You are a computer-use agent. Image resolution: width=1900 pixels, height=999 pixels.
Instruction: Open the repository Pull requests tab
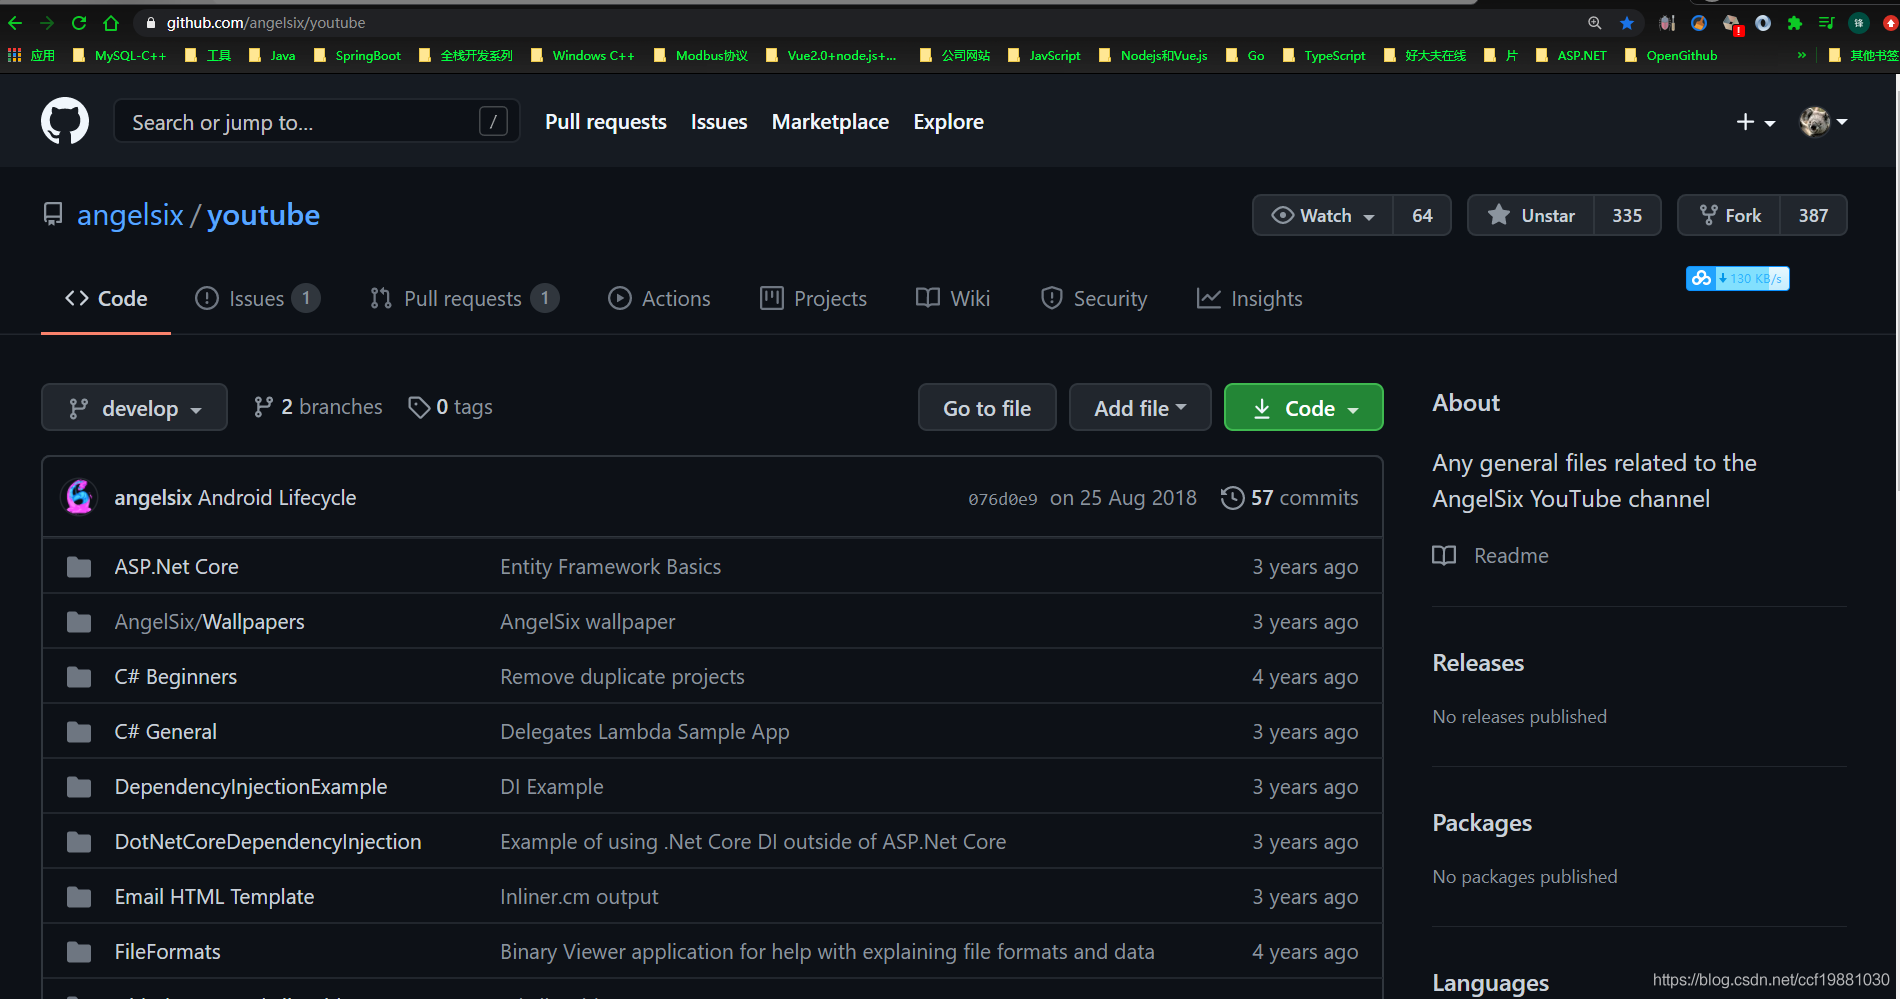464,298
